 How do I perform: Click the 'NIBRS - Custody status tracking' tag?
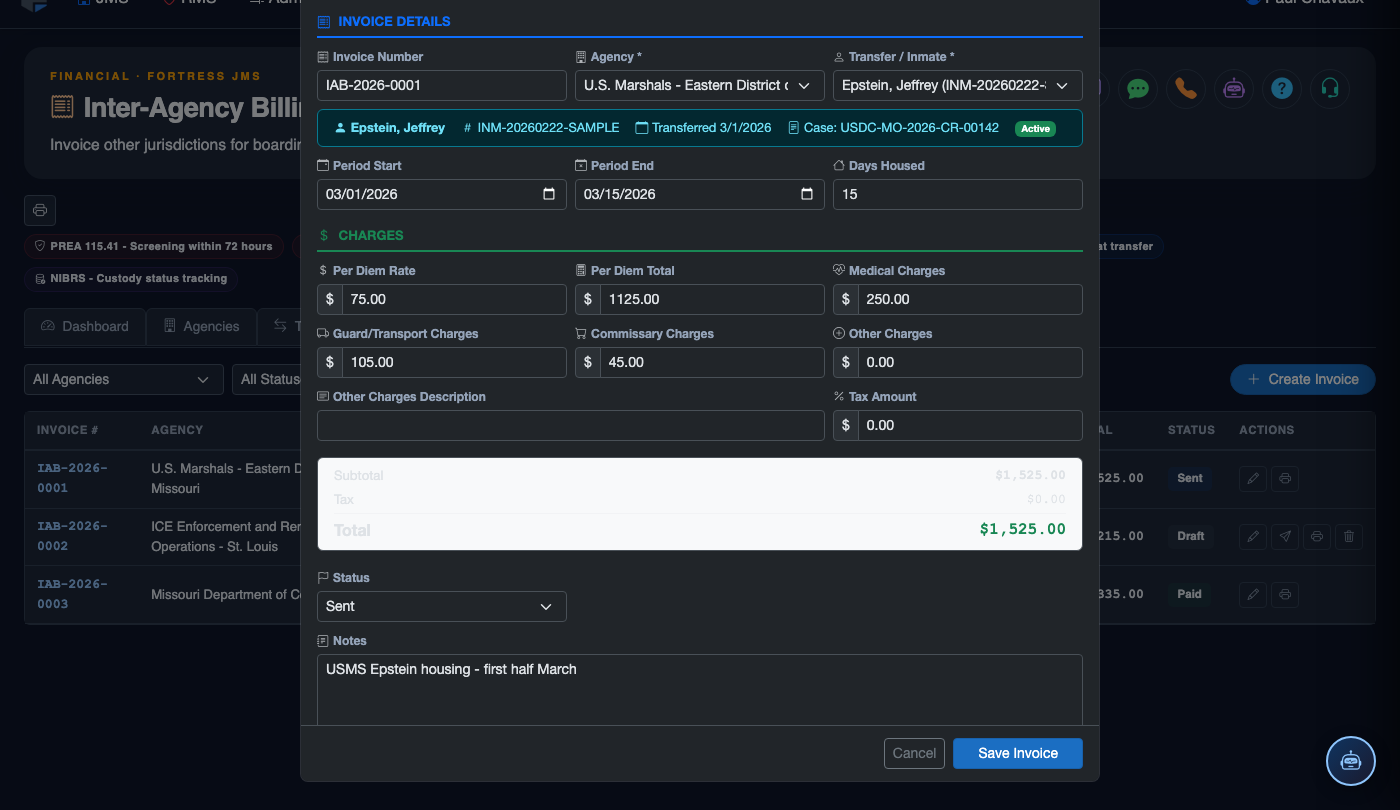pyautogui.click(x=130, y=278)
